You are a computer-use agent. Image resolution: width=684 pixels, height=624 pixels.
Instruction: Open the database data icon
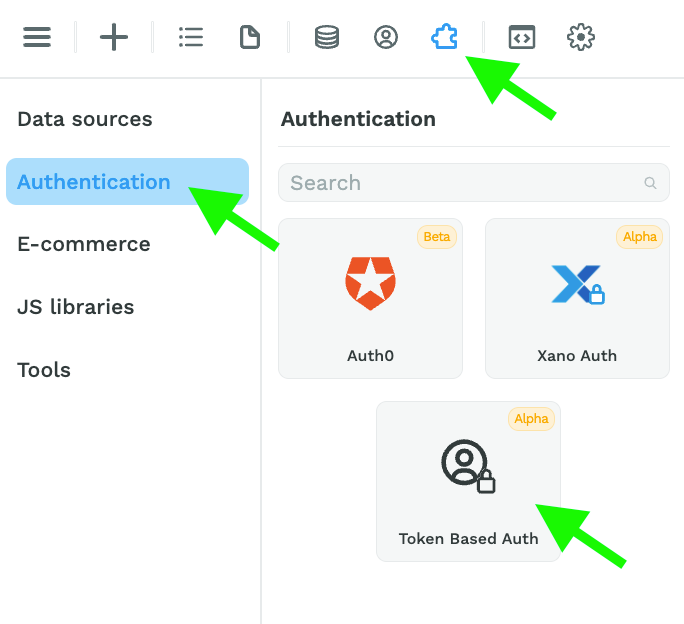tap(327, 37)
